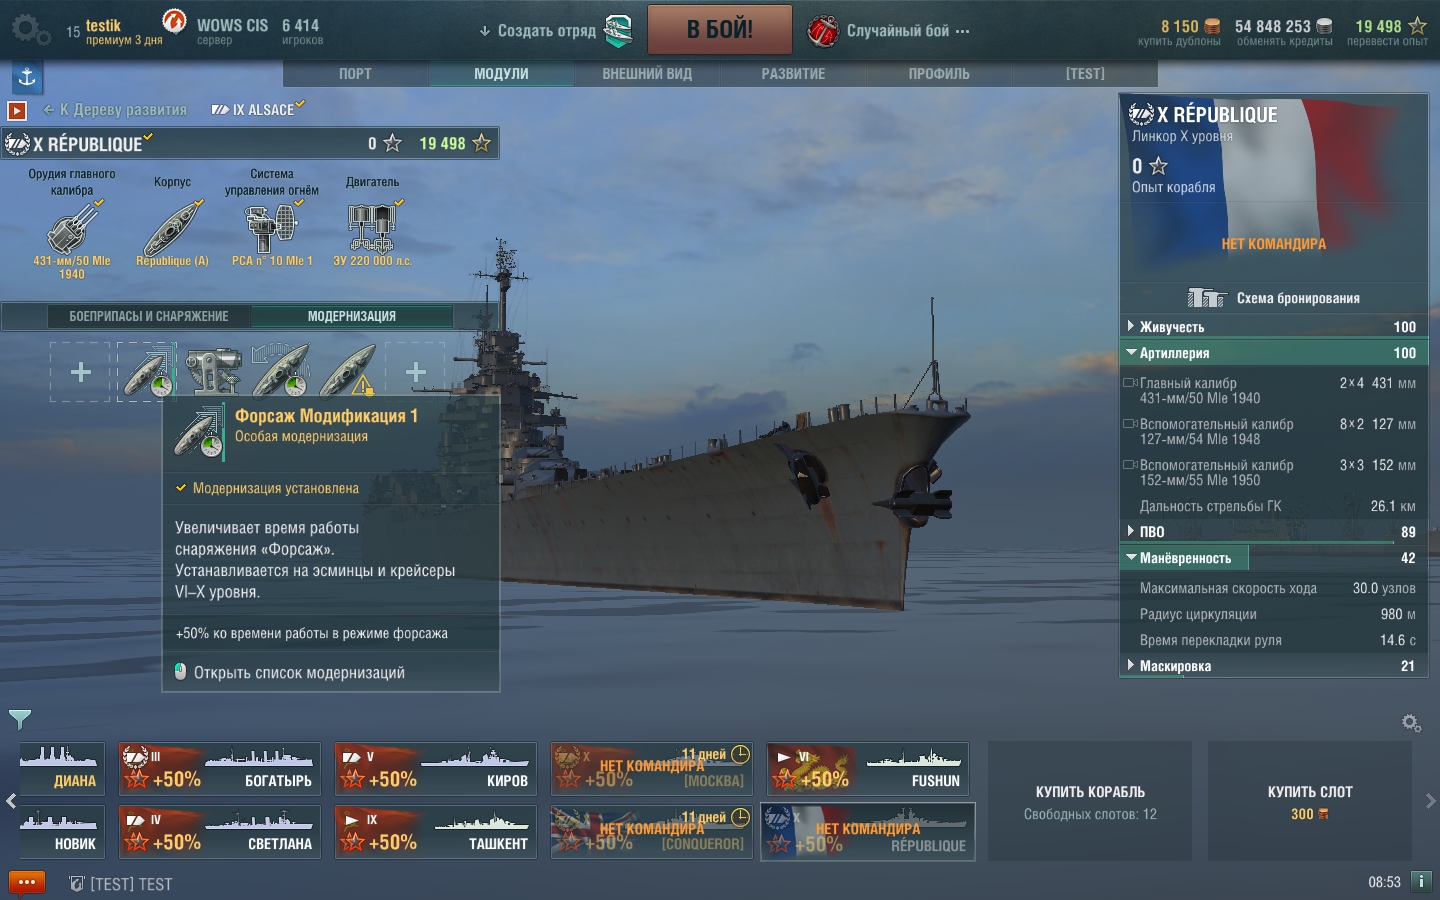Select fire control system PCA n° 10 icon
The height and width of the screenshot is (900, 1440).
(272, 227)
